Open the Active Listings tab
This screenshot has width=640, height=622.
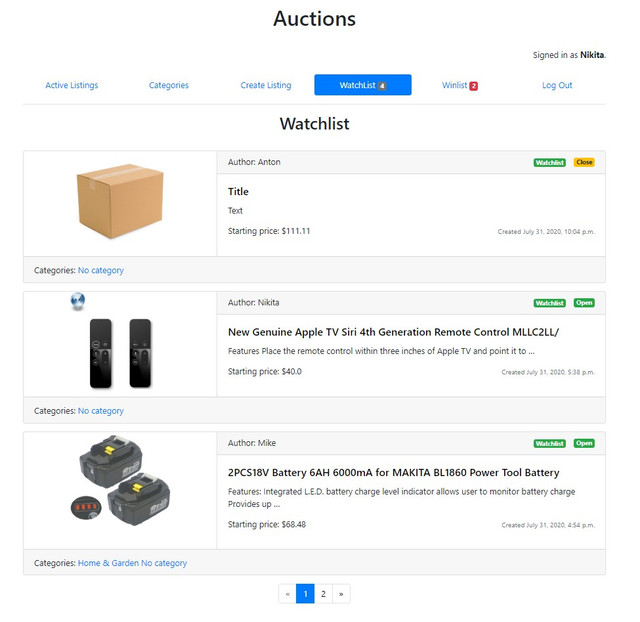click(72, 85)
